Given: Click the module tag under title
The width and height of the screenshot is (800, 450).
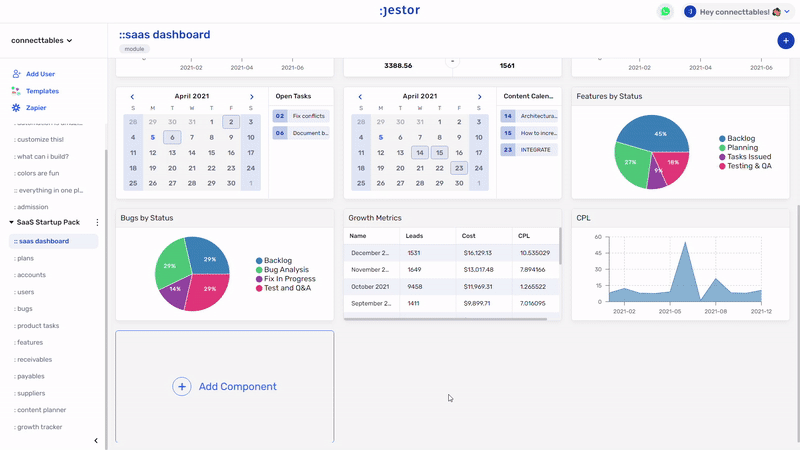Looking at the screenshot, I should [x=135, y=49].
